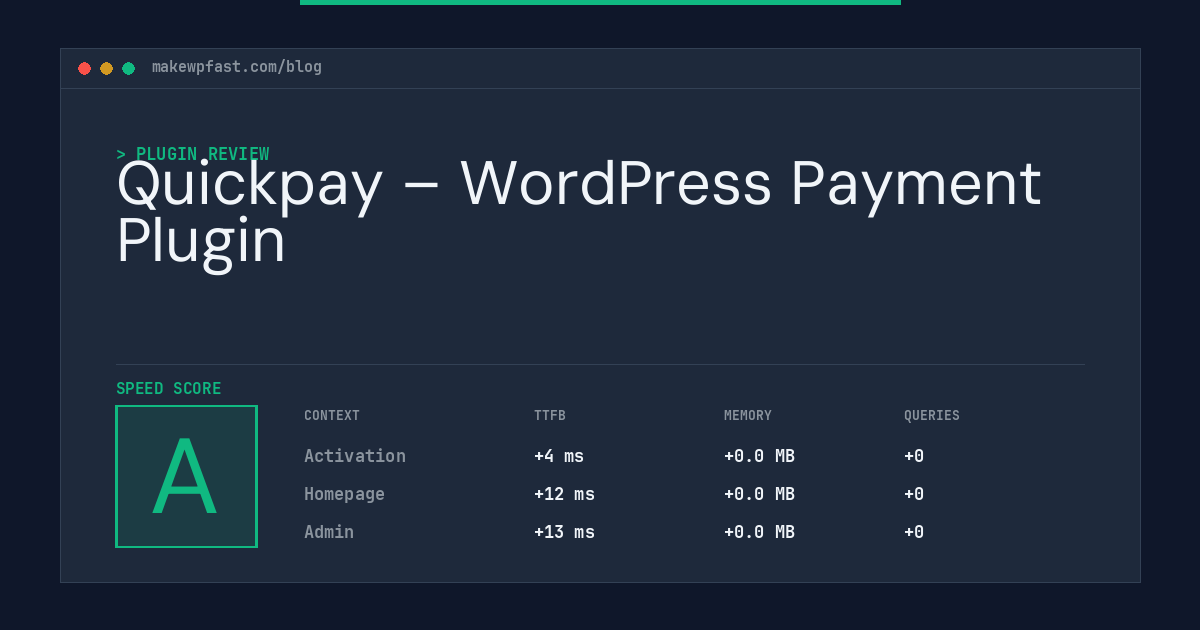Click the '+13 ms' Admin TTFB value

point(564,532)
